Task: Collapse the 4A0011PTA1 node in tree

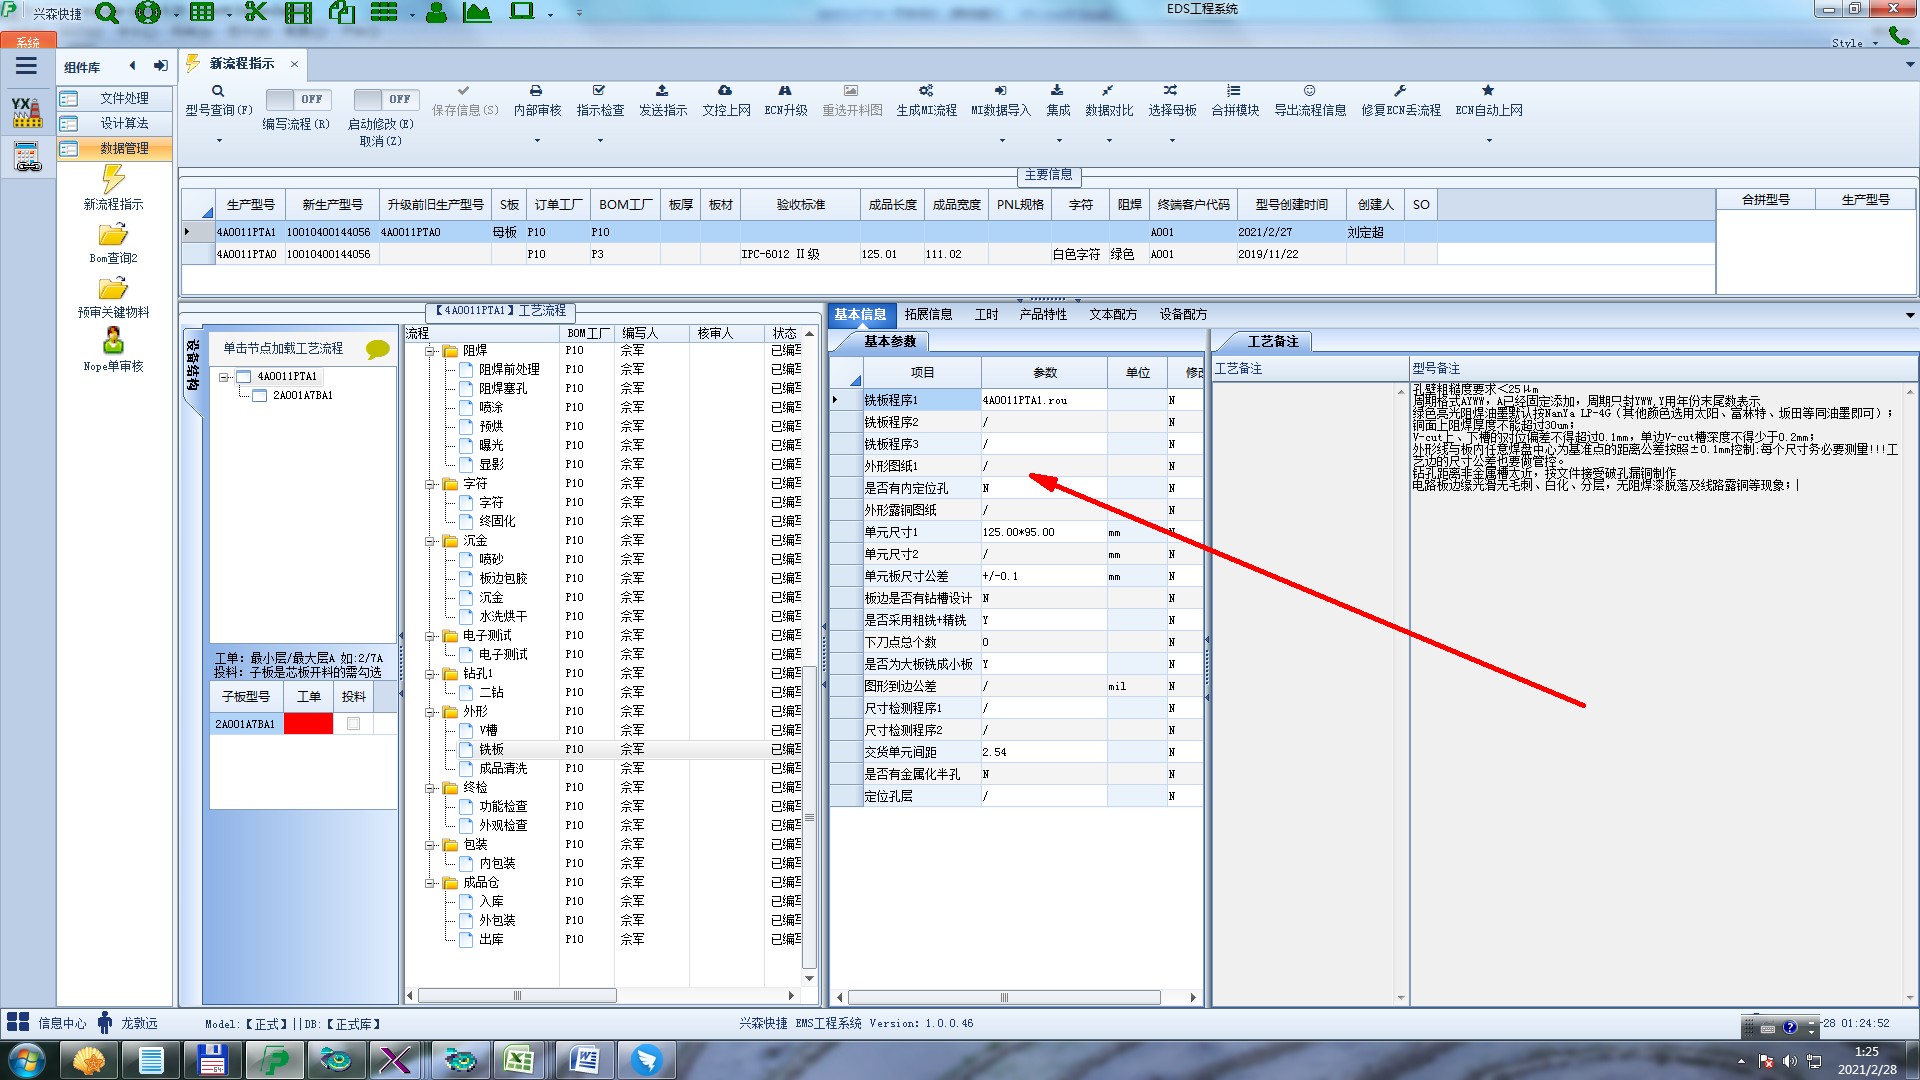Action: point(224,377)
